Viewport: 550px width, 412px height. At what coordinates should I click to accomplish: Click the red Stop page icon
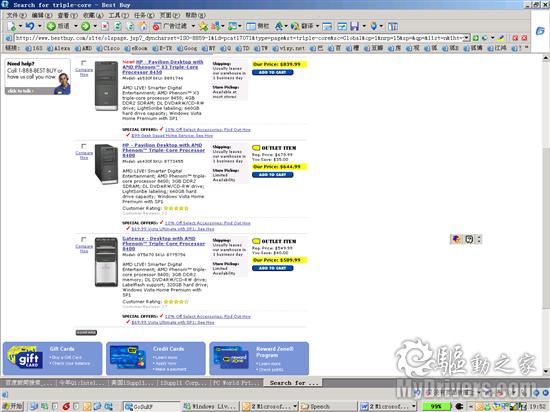pyautogui.click(x=105, y=26)
